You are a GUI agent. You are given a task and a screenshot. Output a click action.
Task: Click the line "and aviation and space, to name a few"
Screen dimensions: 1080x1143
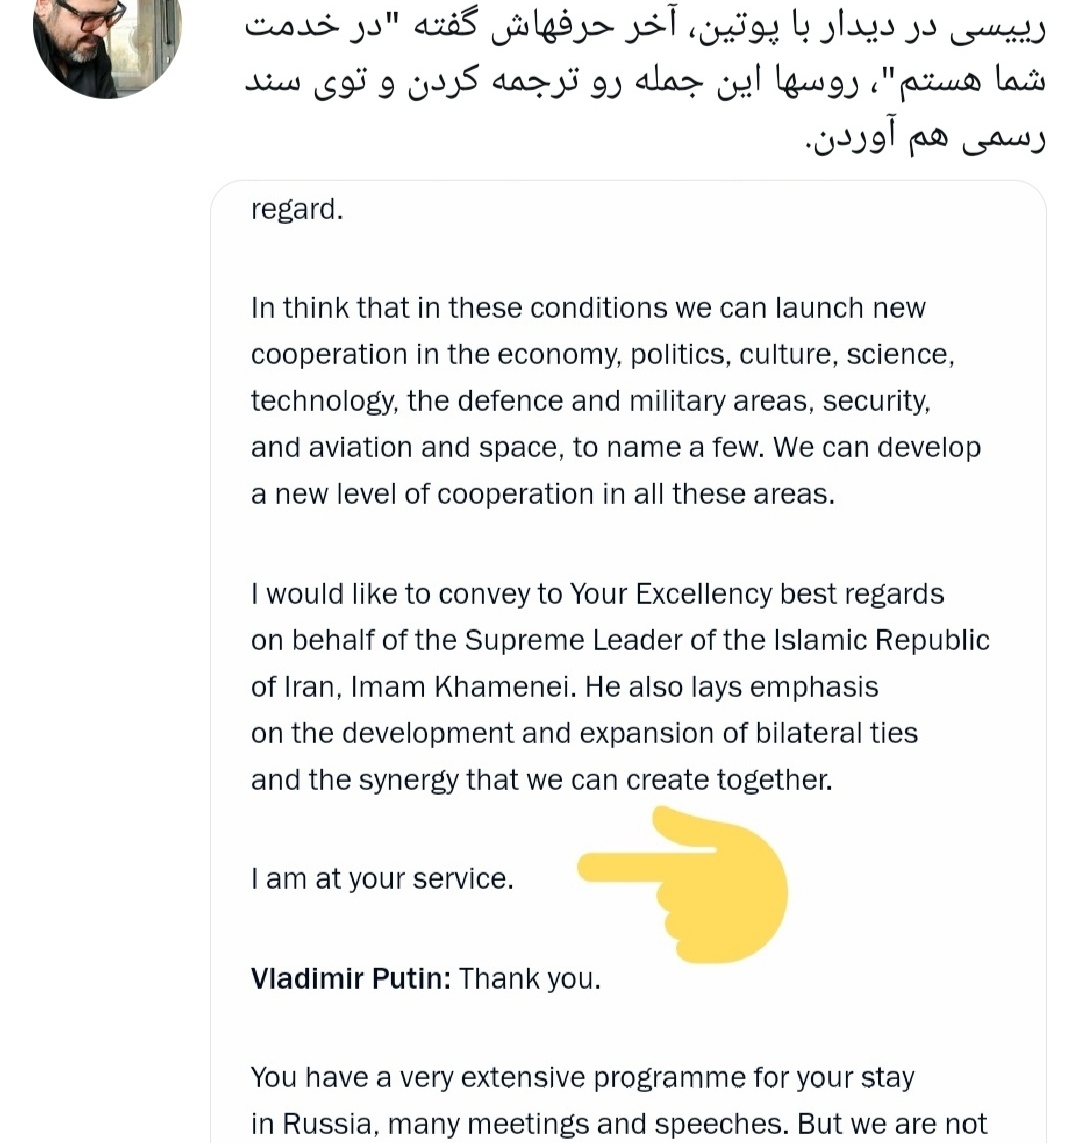click(616, 448)
